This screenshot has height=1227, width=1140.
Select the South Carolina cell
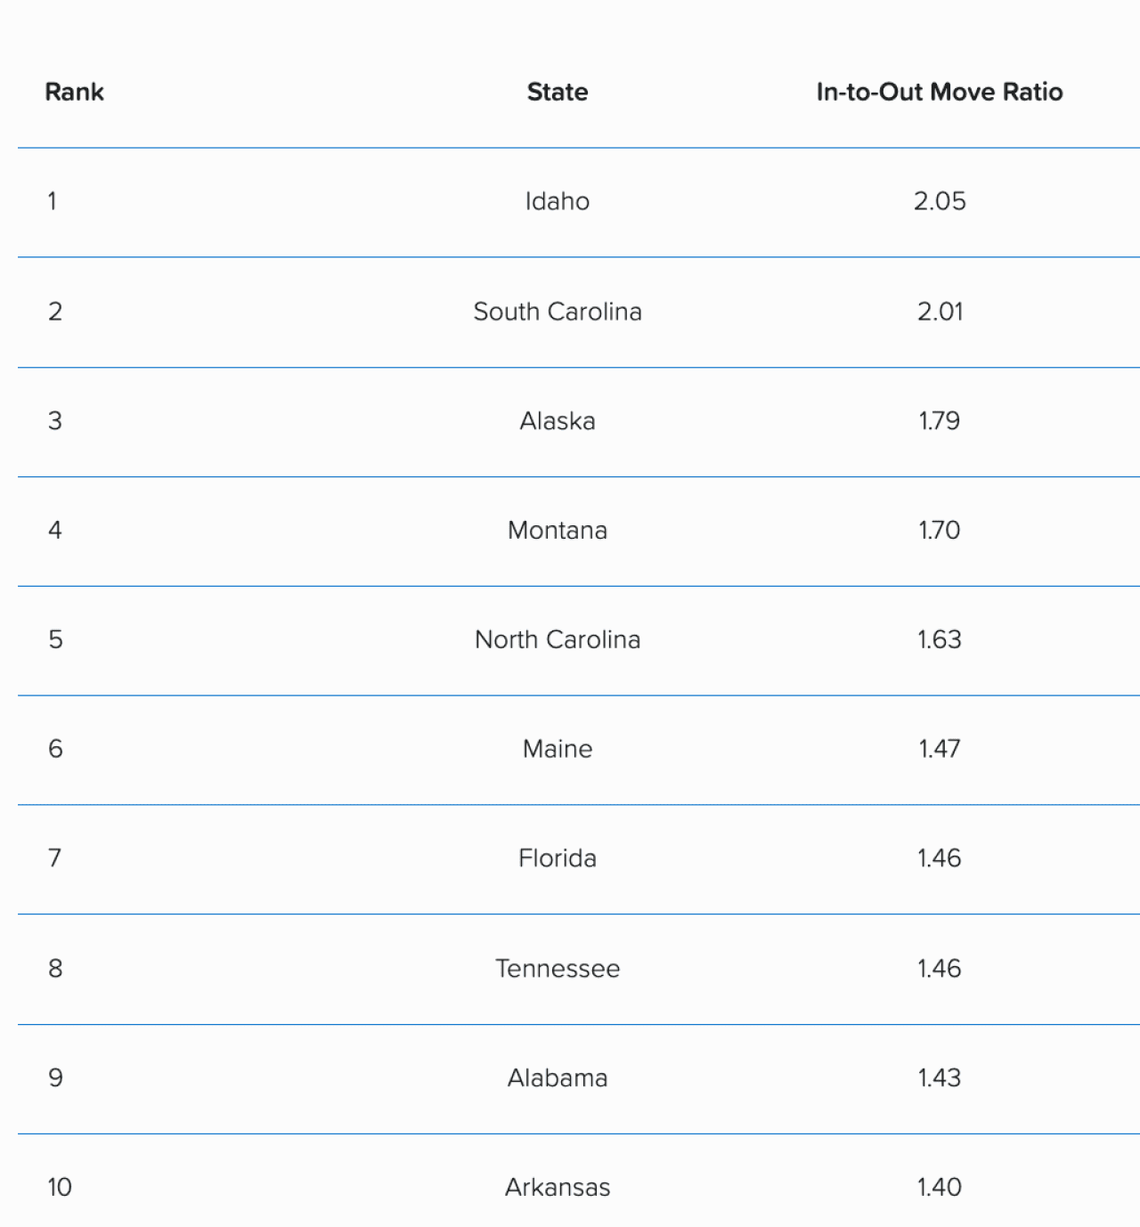557,311
